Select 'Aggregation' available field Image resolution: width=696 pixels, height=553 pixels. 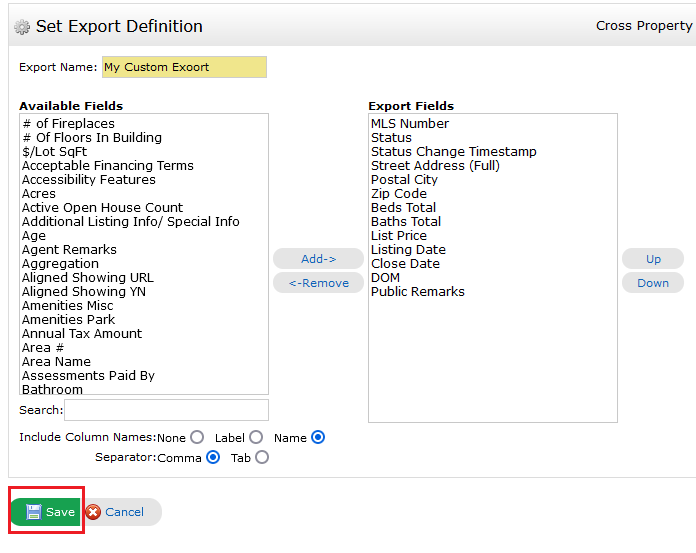[x=144, y=264]
